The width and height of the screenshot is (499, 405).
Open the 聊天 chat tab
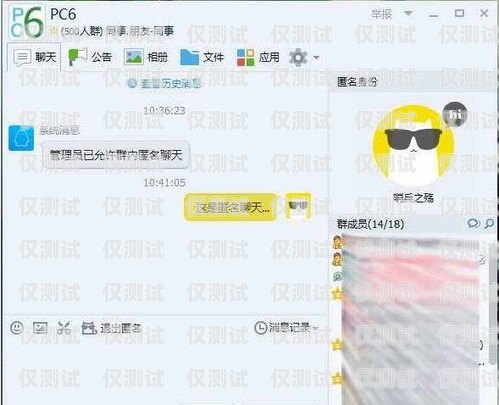pos(34,57)
